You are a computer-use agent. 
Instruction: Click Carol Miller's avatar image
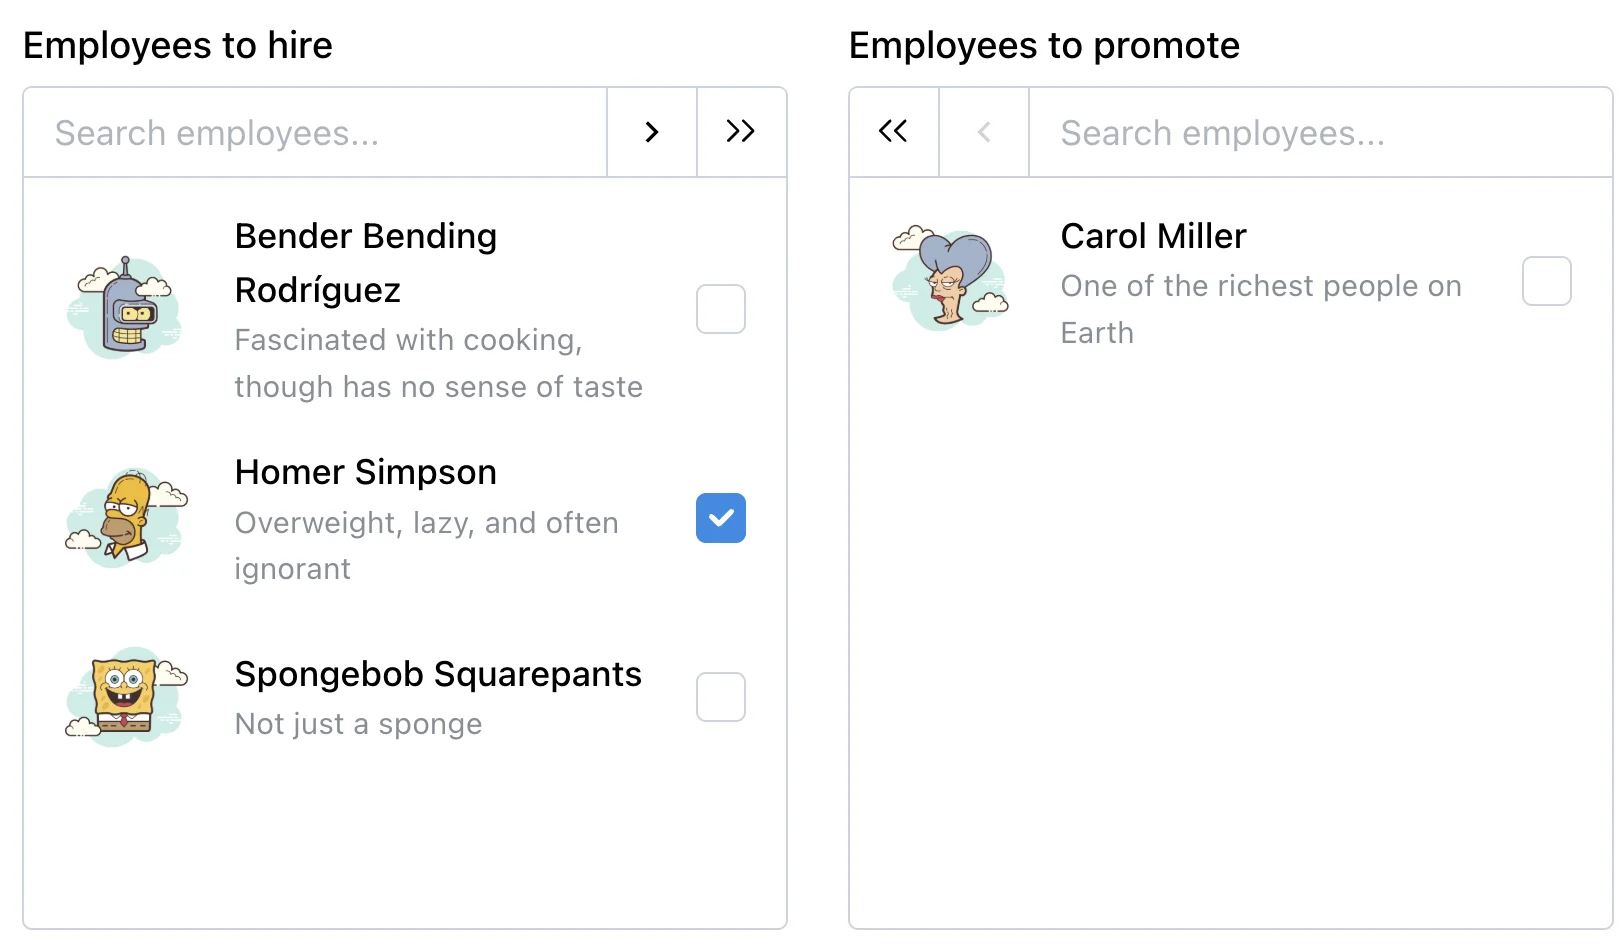click(951, 279)
